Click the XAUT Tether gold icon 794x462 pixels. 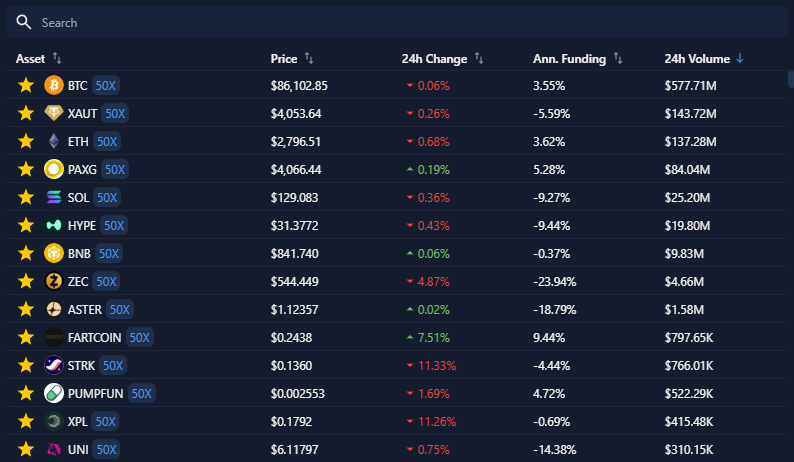pos(54,113)
